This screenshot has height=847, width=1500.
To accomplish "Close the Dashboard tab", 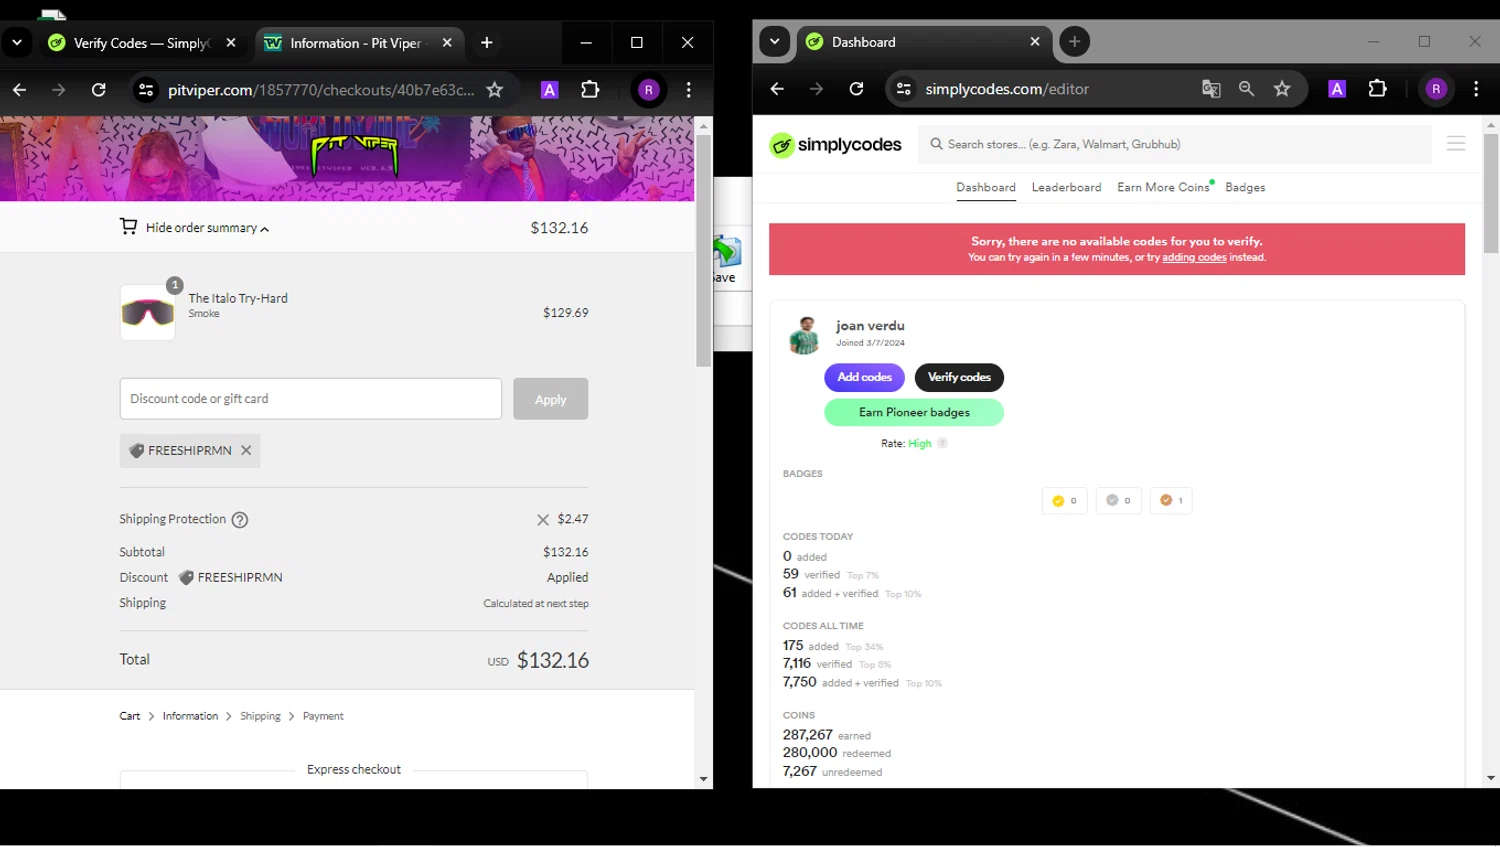I will click(x=1035, y=42).
